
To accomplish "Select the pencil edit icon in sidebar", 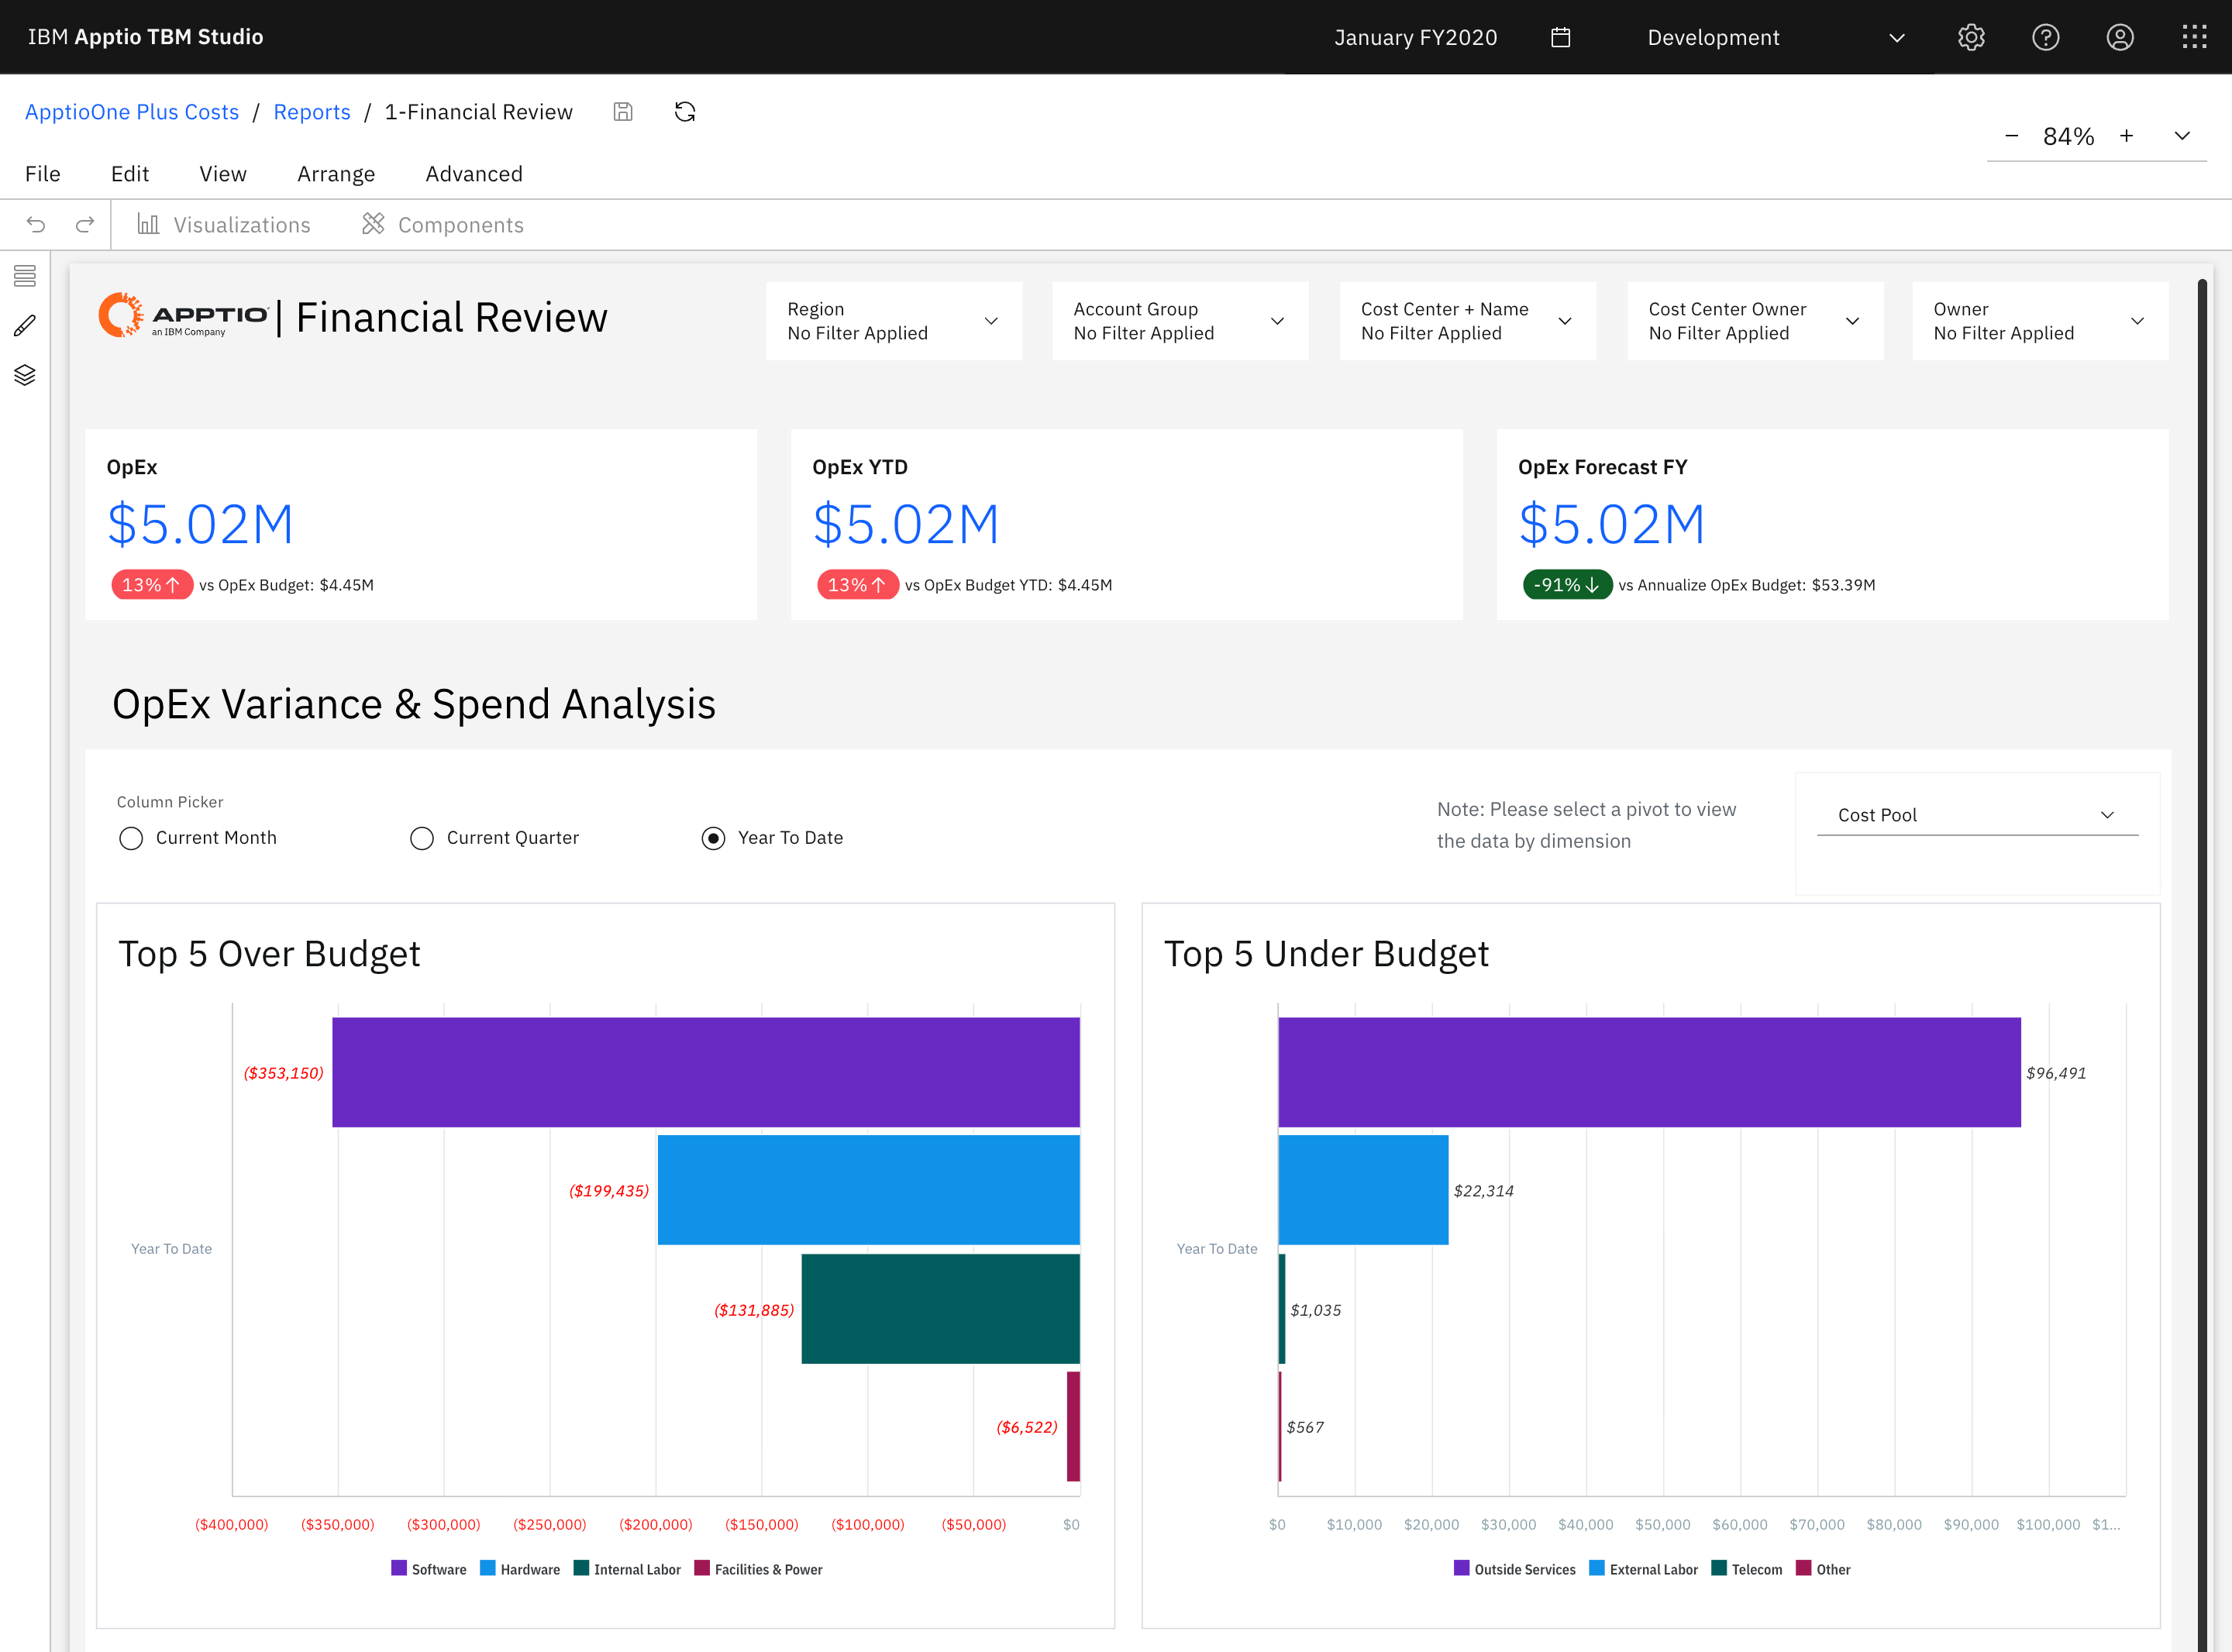I will click(25, 325).
